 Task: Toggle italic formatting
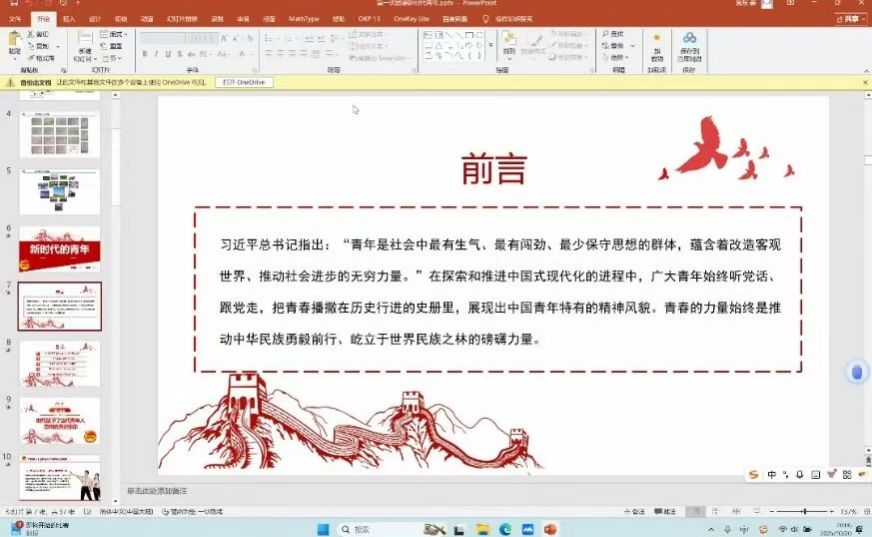[156, 55]
